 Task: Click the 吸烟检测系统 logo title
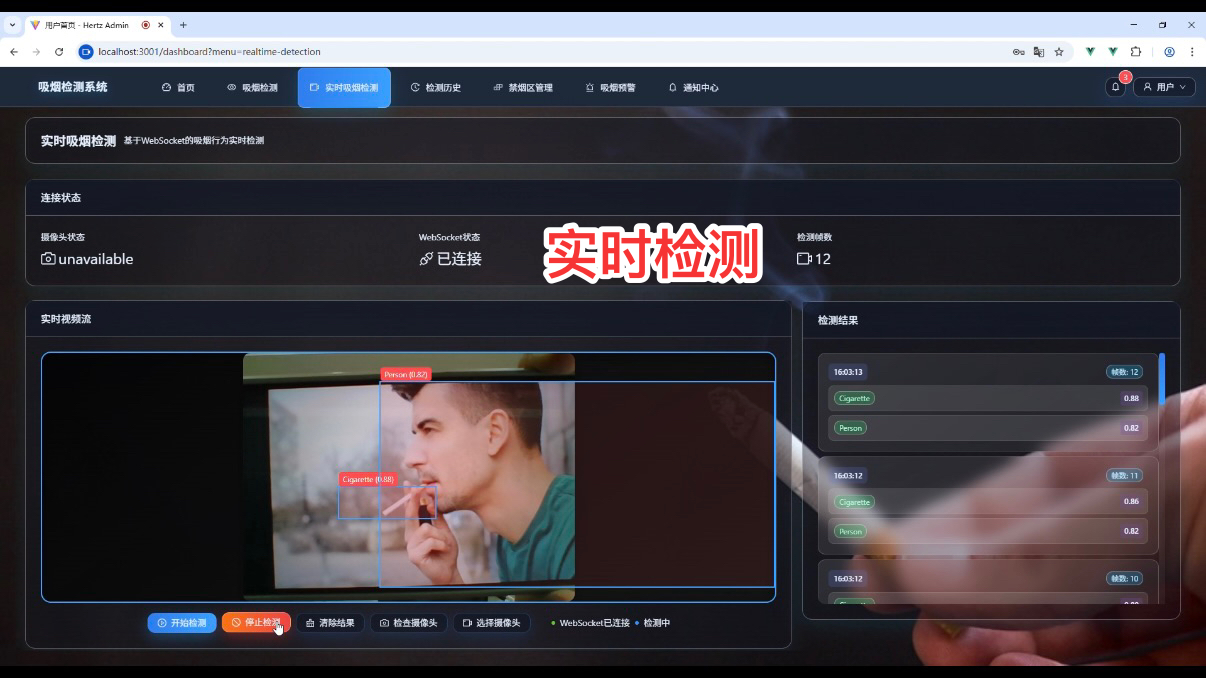(73, 87)
